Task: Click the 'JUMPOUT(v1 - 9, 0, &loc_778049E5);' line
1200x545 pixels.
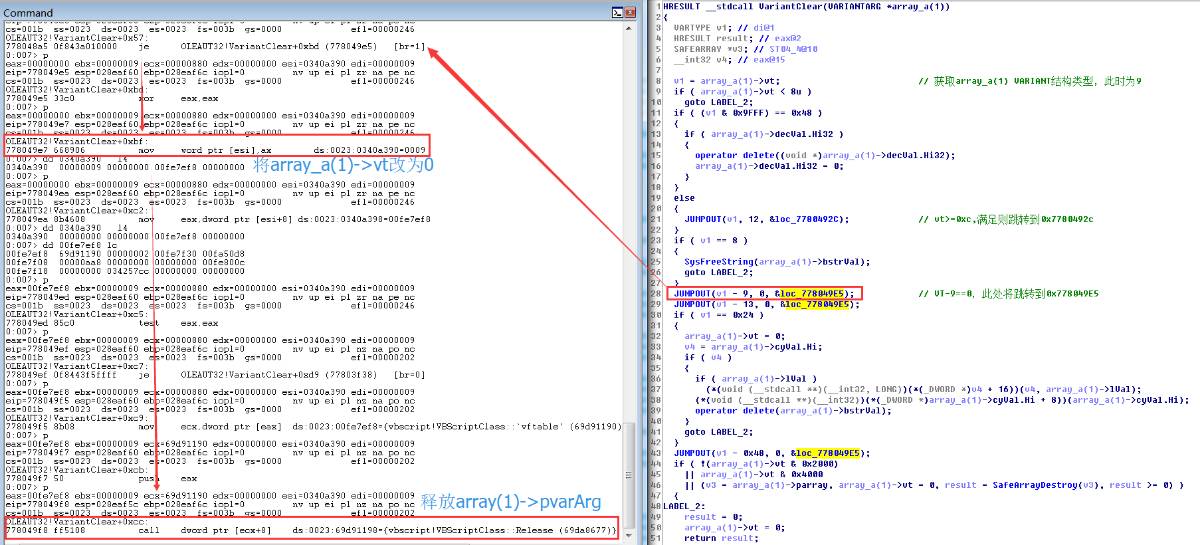Action: pyautogui.click(x=763, y=292)
